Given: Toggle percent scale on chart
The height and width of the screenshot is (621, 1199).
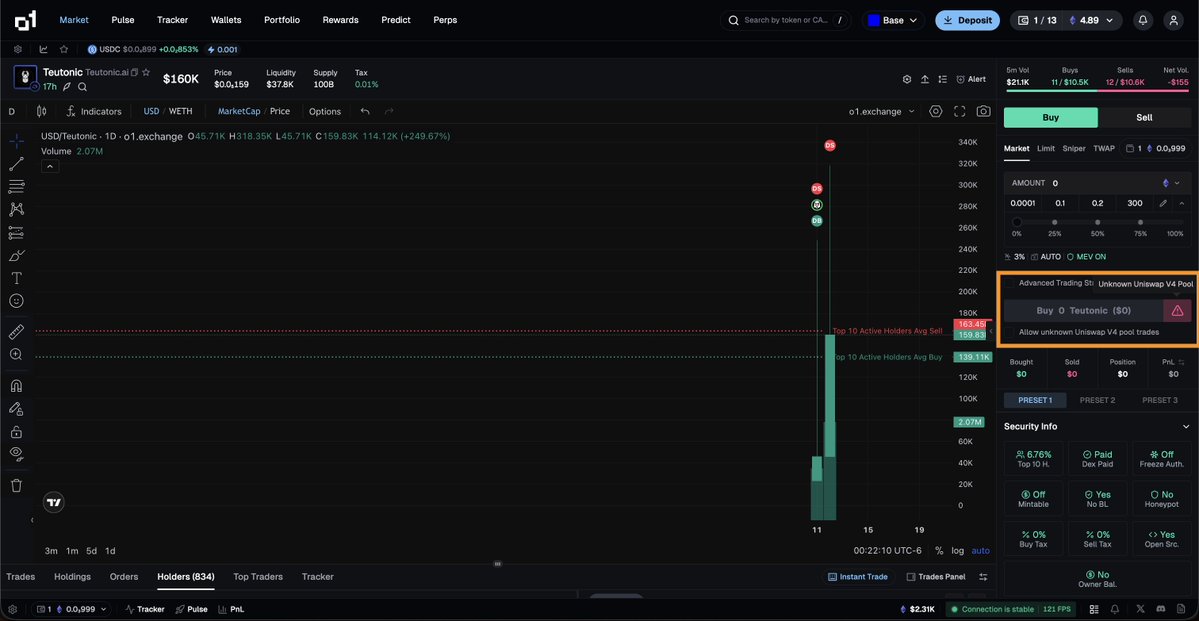Looking at the screenshot, I should point(939,551).
